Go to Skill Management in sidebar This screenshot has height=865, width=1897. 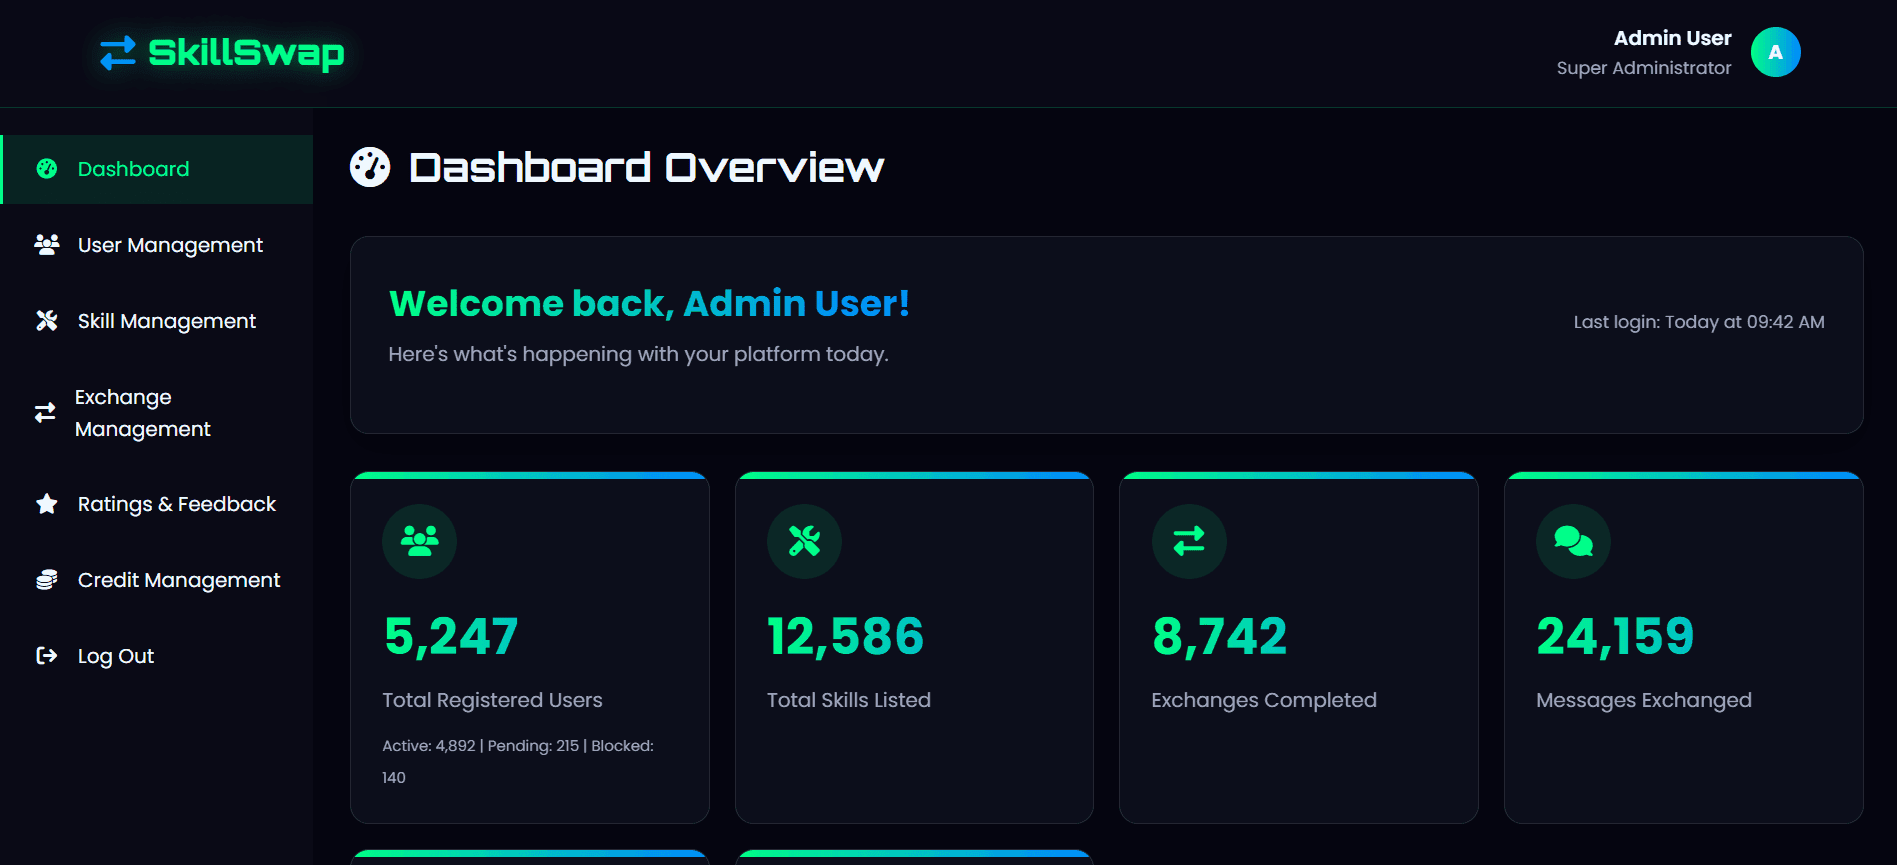point(157,321)
